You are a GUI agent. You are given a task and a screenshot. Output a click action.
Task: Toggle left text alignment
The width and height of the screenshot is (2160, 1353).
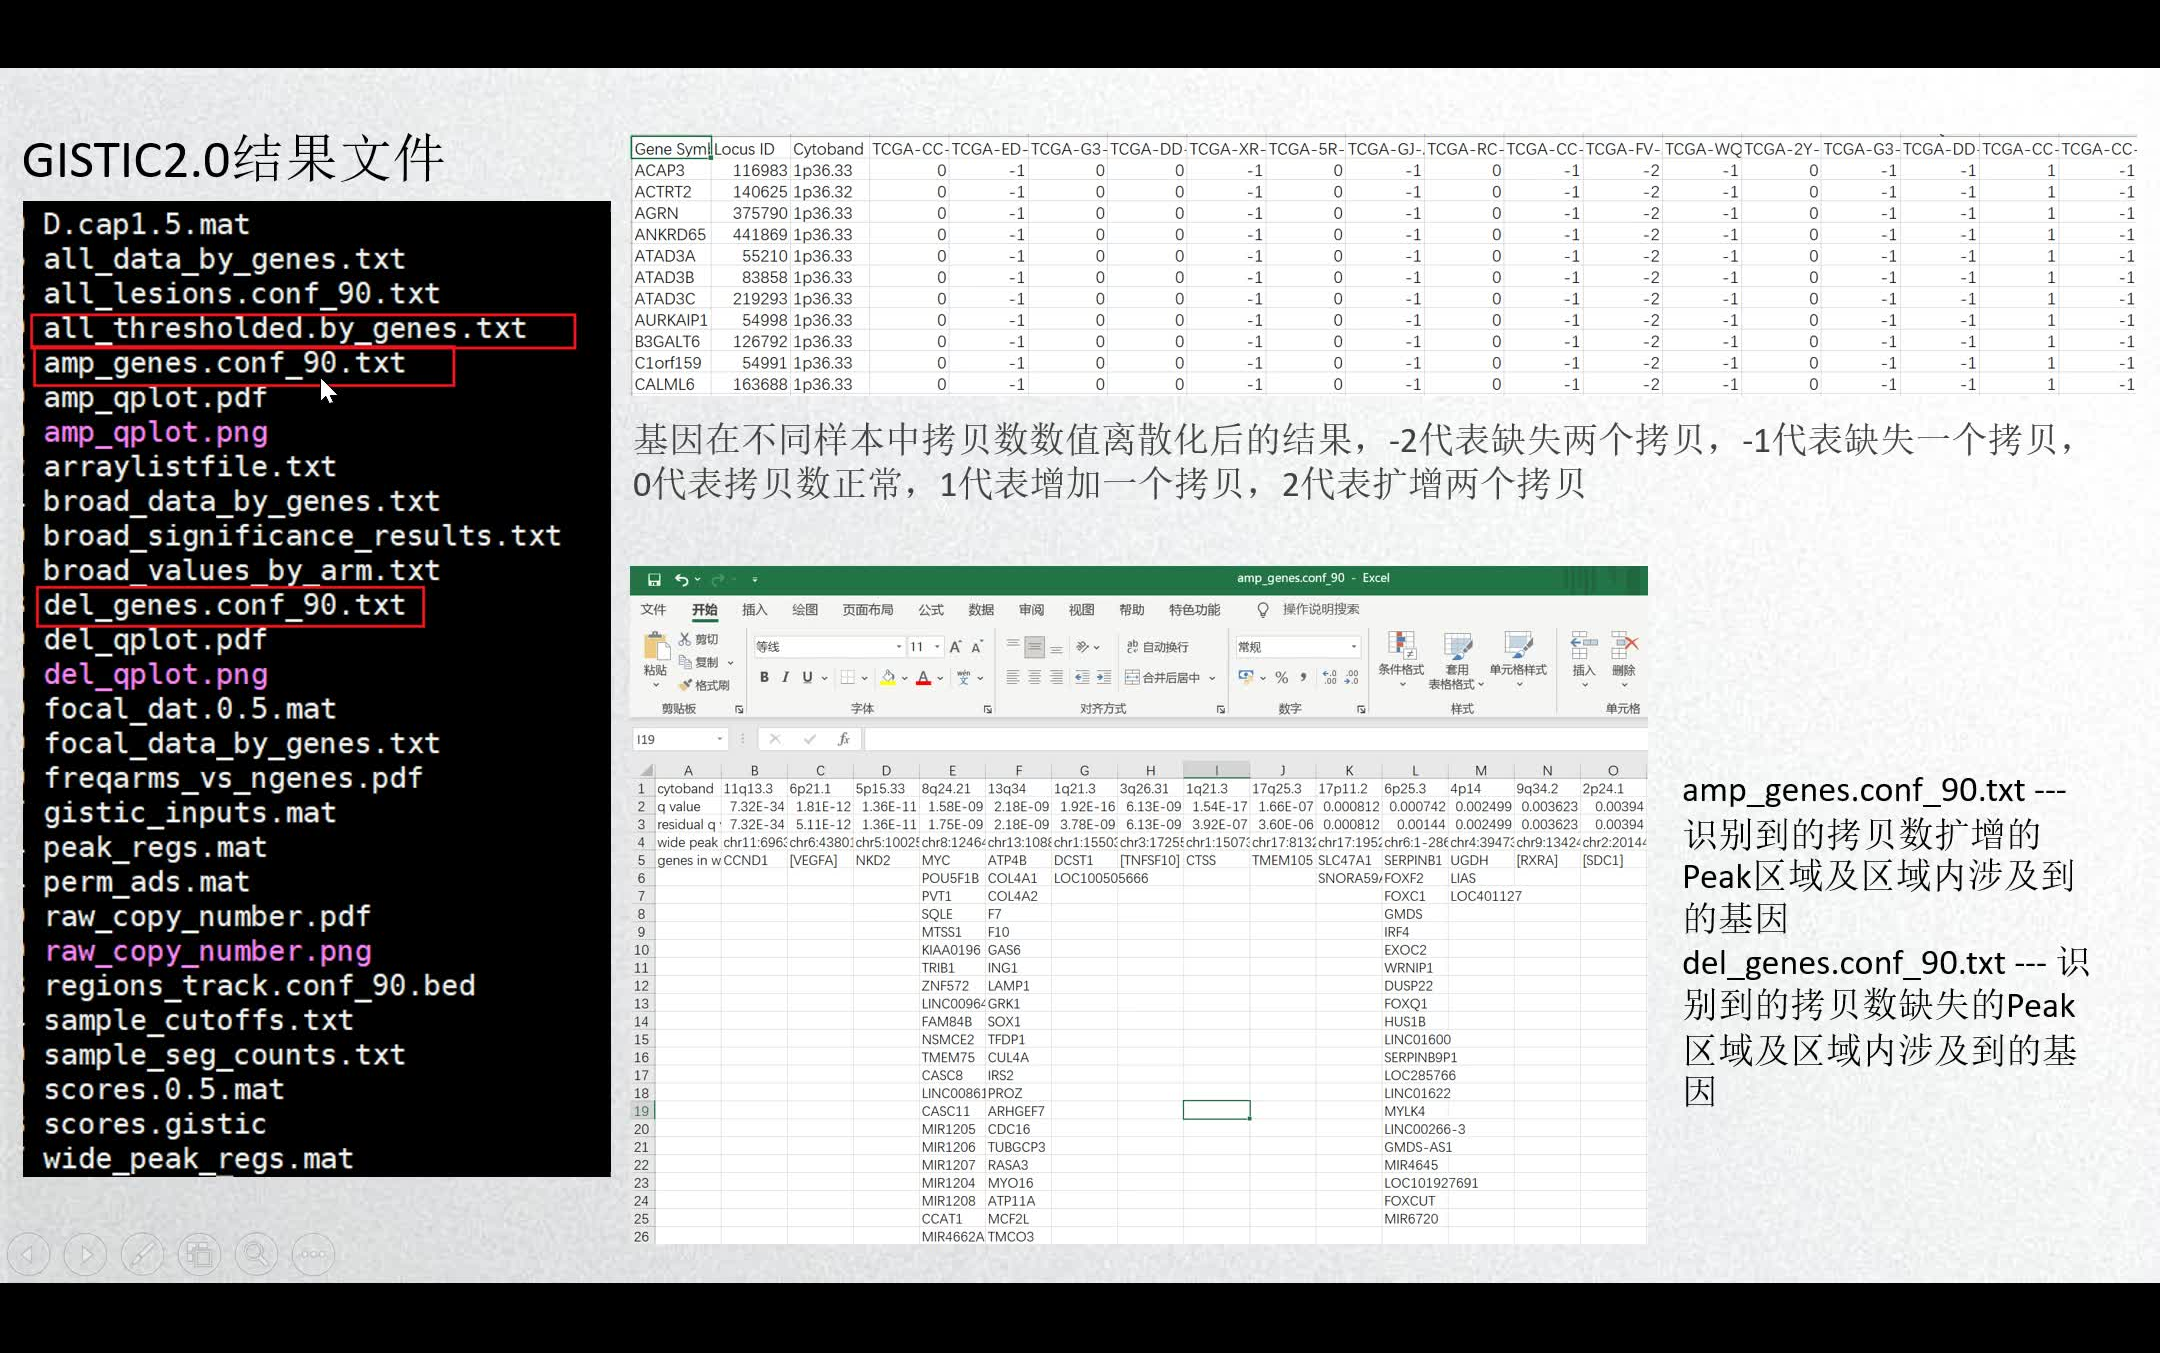click(1013, 678)
